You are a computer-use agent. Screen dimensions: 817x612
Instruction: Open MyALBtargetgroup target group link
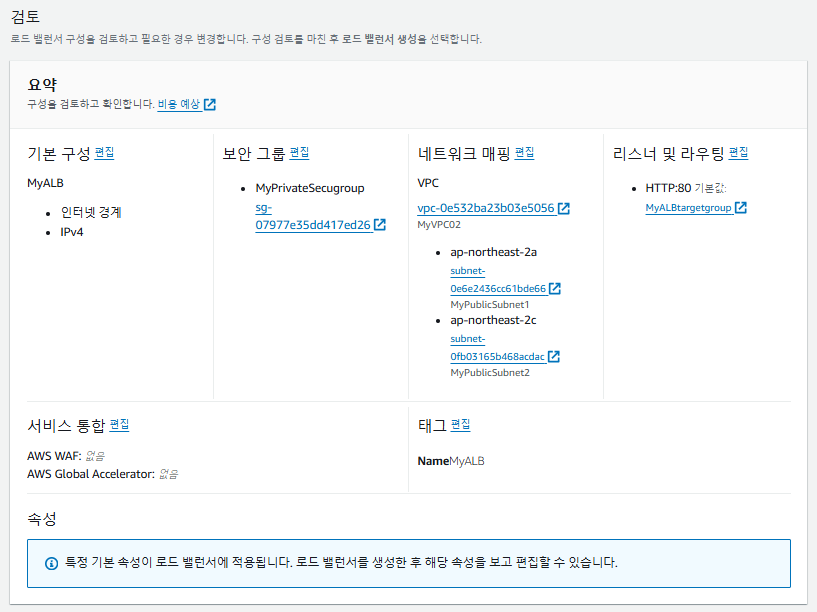pos(688,208)
